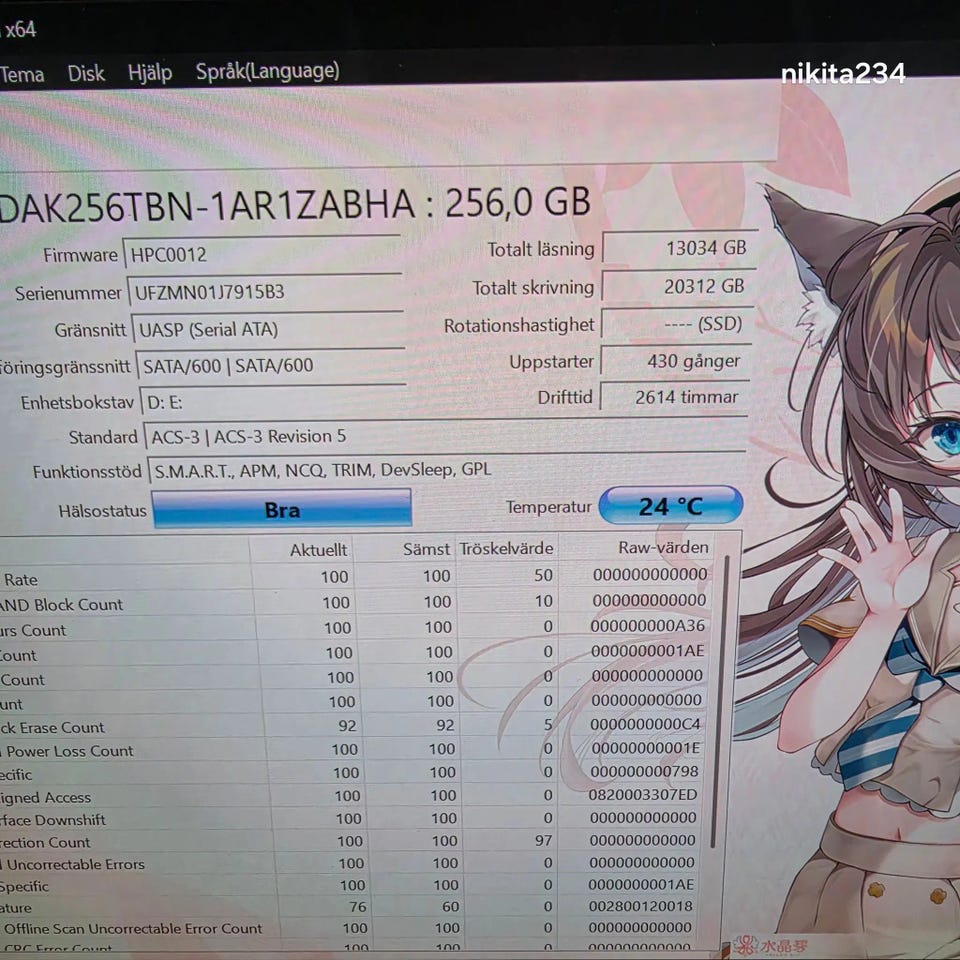960x960 pixels.
Task: Click raw value 002800120018
Action: (640, 906)
